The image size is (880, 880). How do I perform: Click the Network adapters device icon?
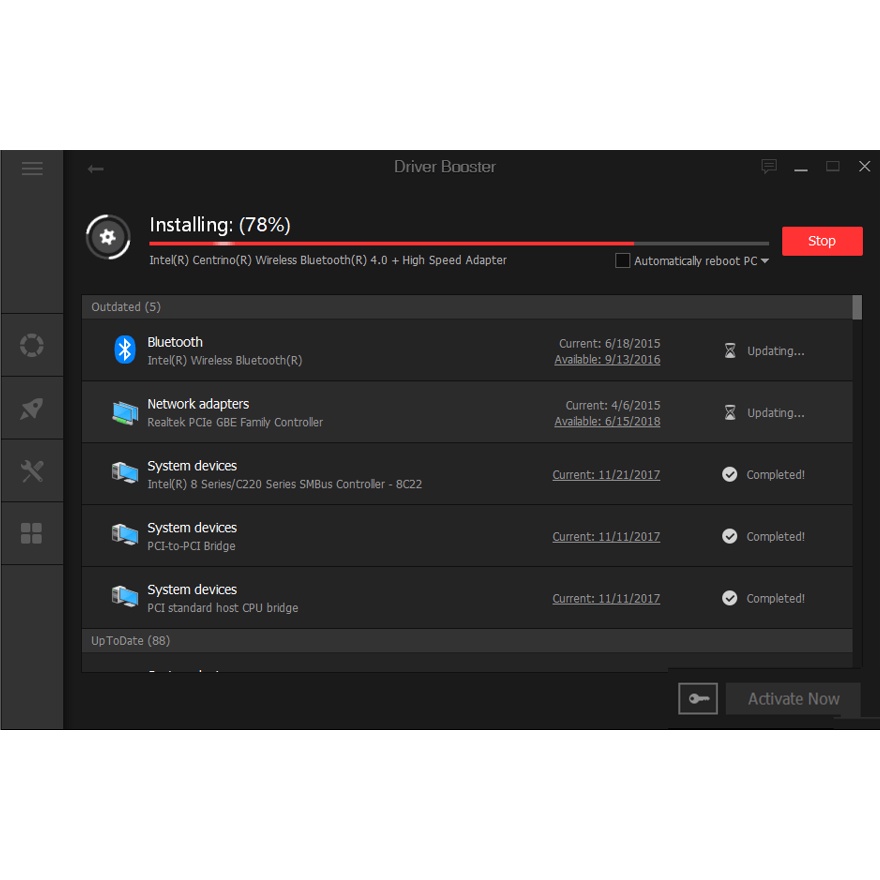(x=124, y=411)
